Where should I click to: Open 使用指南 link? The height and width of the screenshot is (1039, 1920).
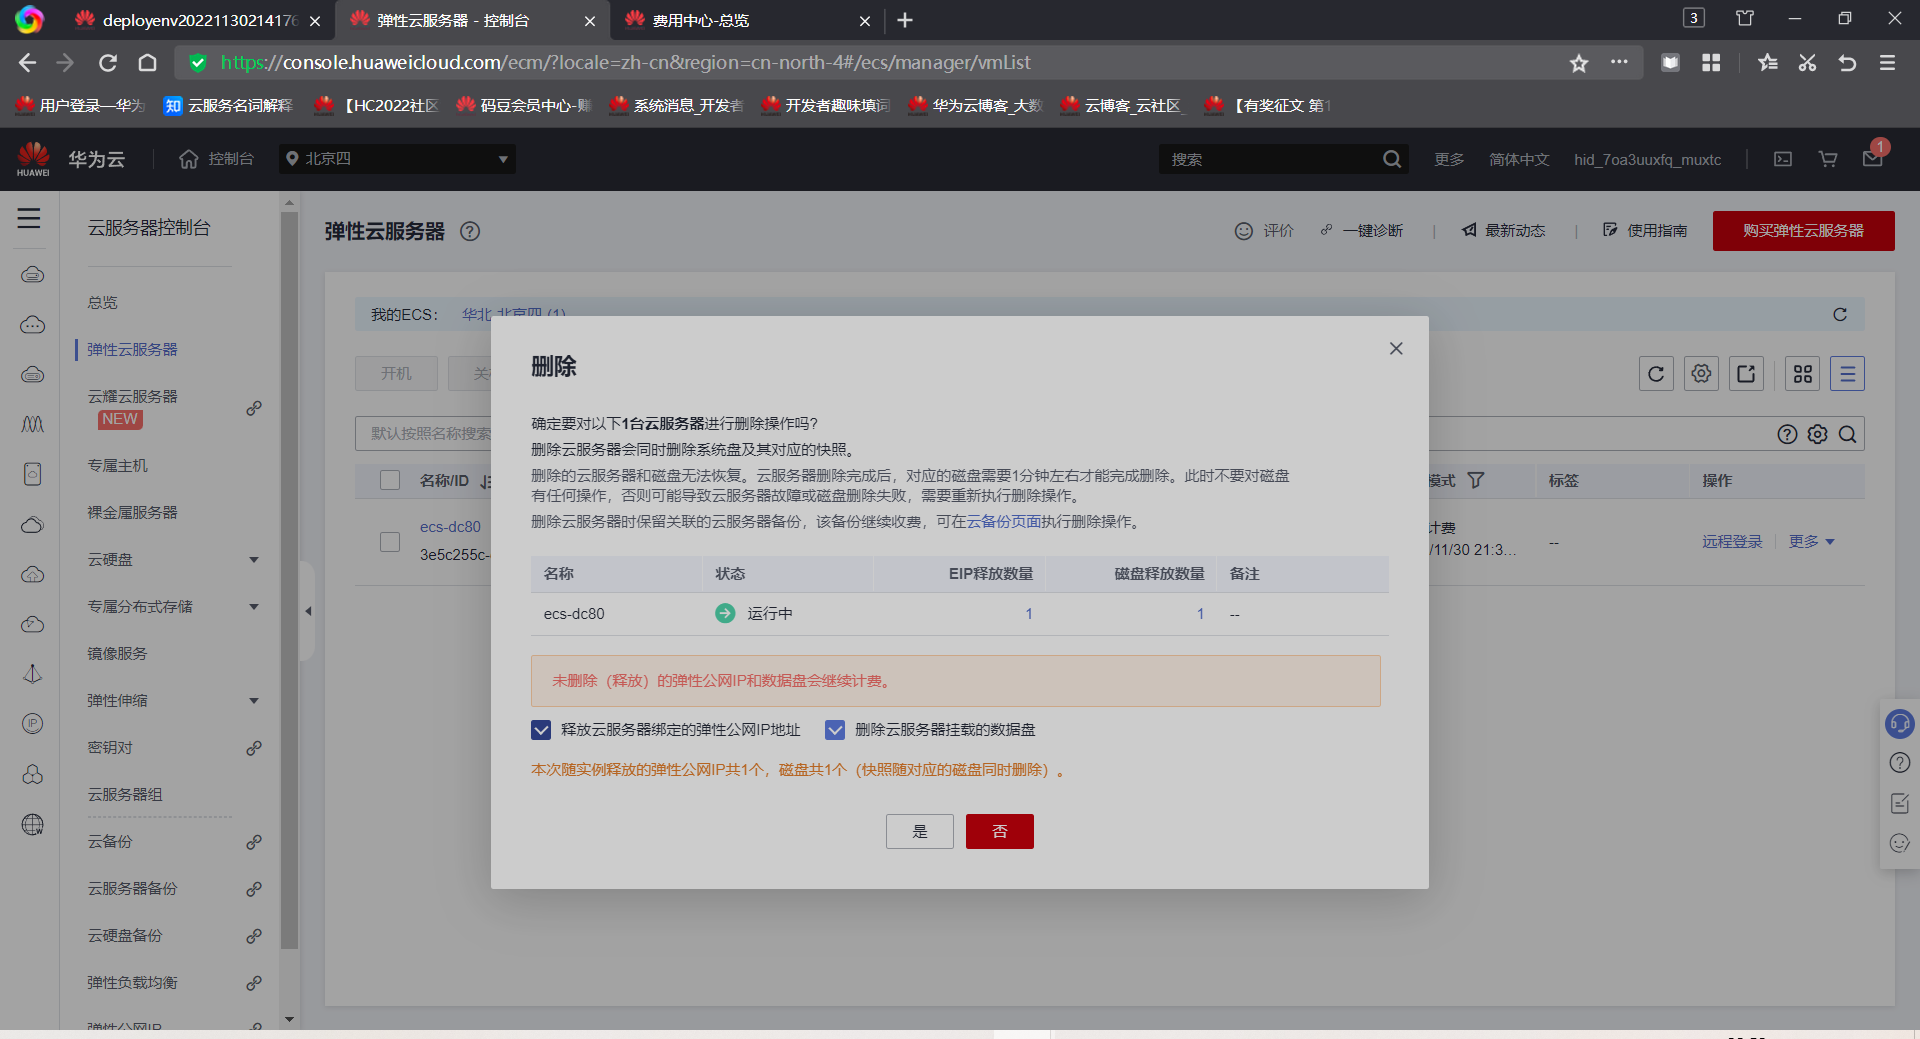(x=1645, y=231)
